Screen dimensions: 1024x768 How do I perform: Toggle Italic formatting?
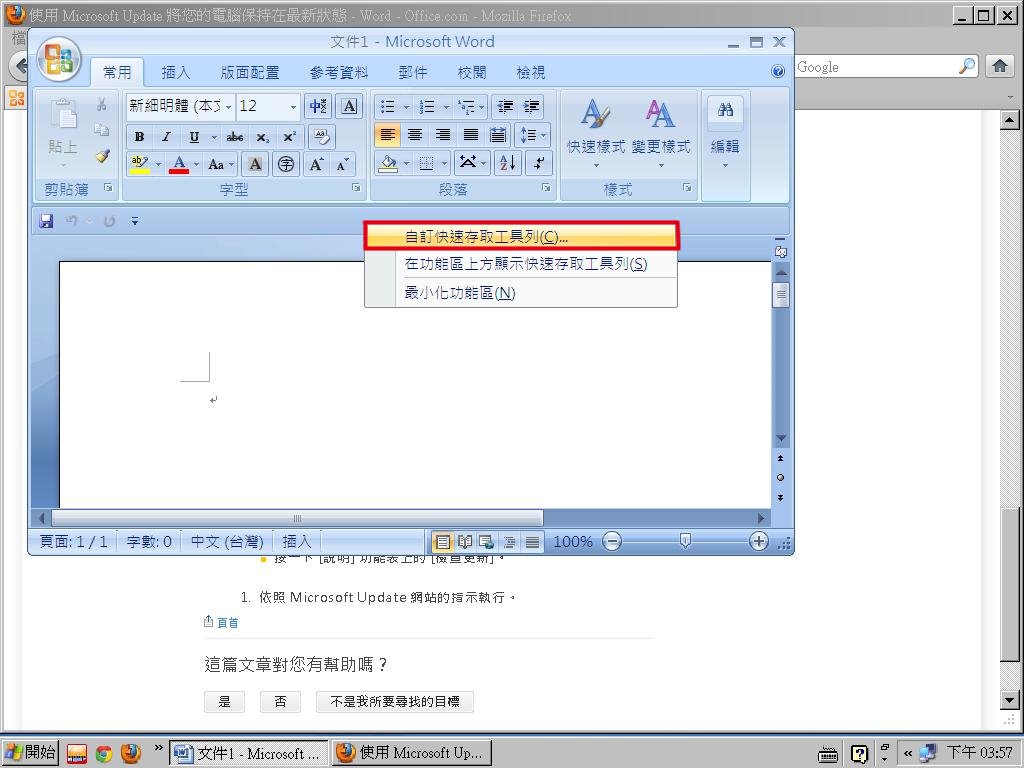pyautogui.click(x=167, y=137)
